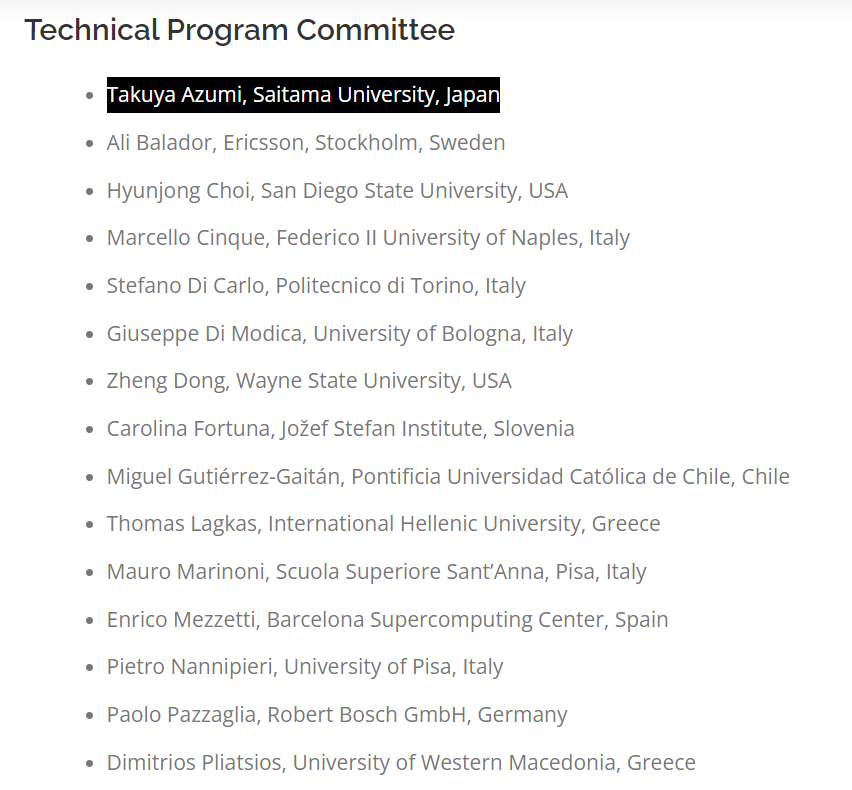This screenshot has width=852, height=790.
Task: Click the Technical Program Committee heading
Action: (240, 30)
